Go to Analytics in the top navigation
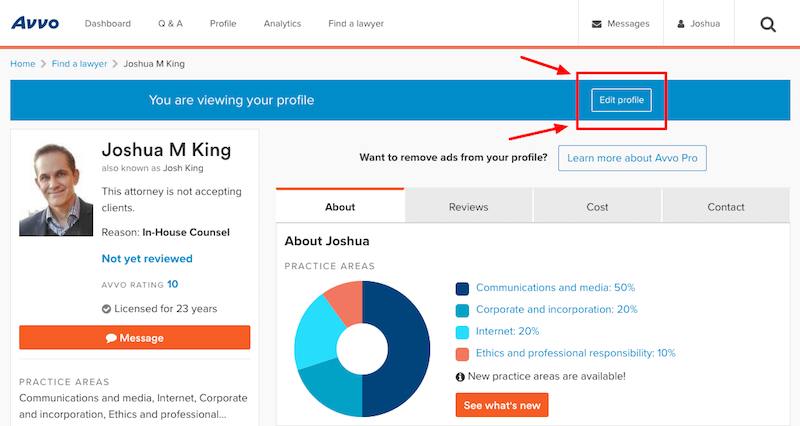800x426 pixels. tap(282, 23)
